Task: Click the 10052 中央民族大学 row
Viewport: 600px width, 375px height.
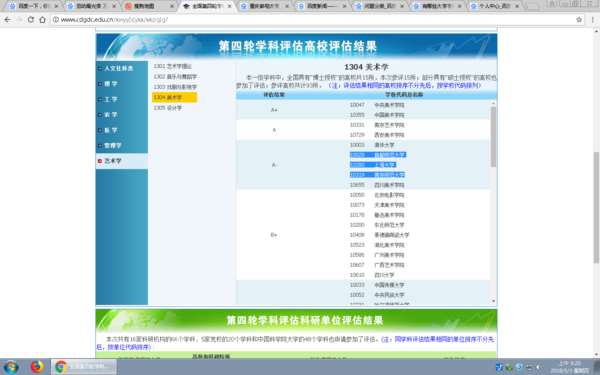Action: point(377,295)
